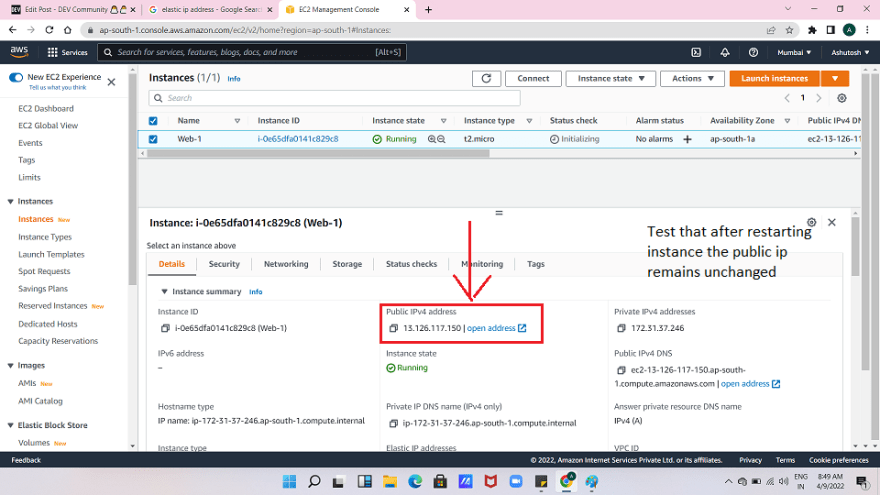Open Windows Start menu
880x495 pixels.
[x=289, y=482]
